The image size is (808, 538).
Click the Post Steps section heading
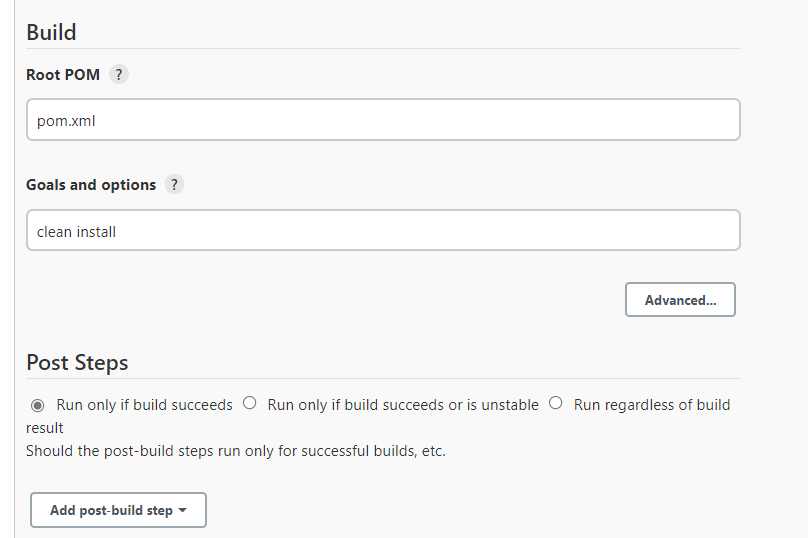(77, 362)
